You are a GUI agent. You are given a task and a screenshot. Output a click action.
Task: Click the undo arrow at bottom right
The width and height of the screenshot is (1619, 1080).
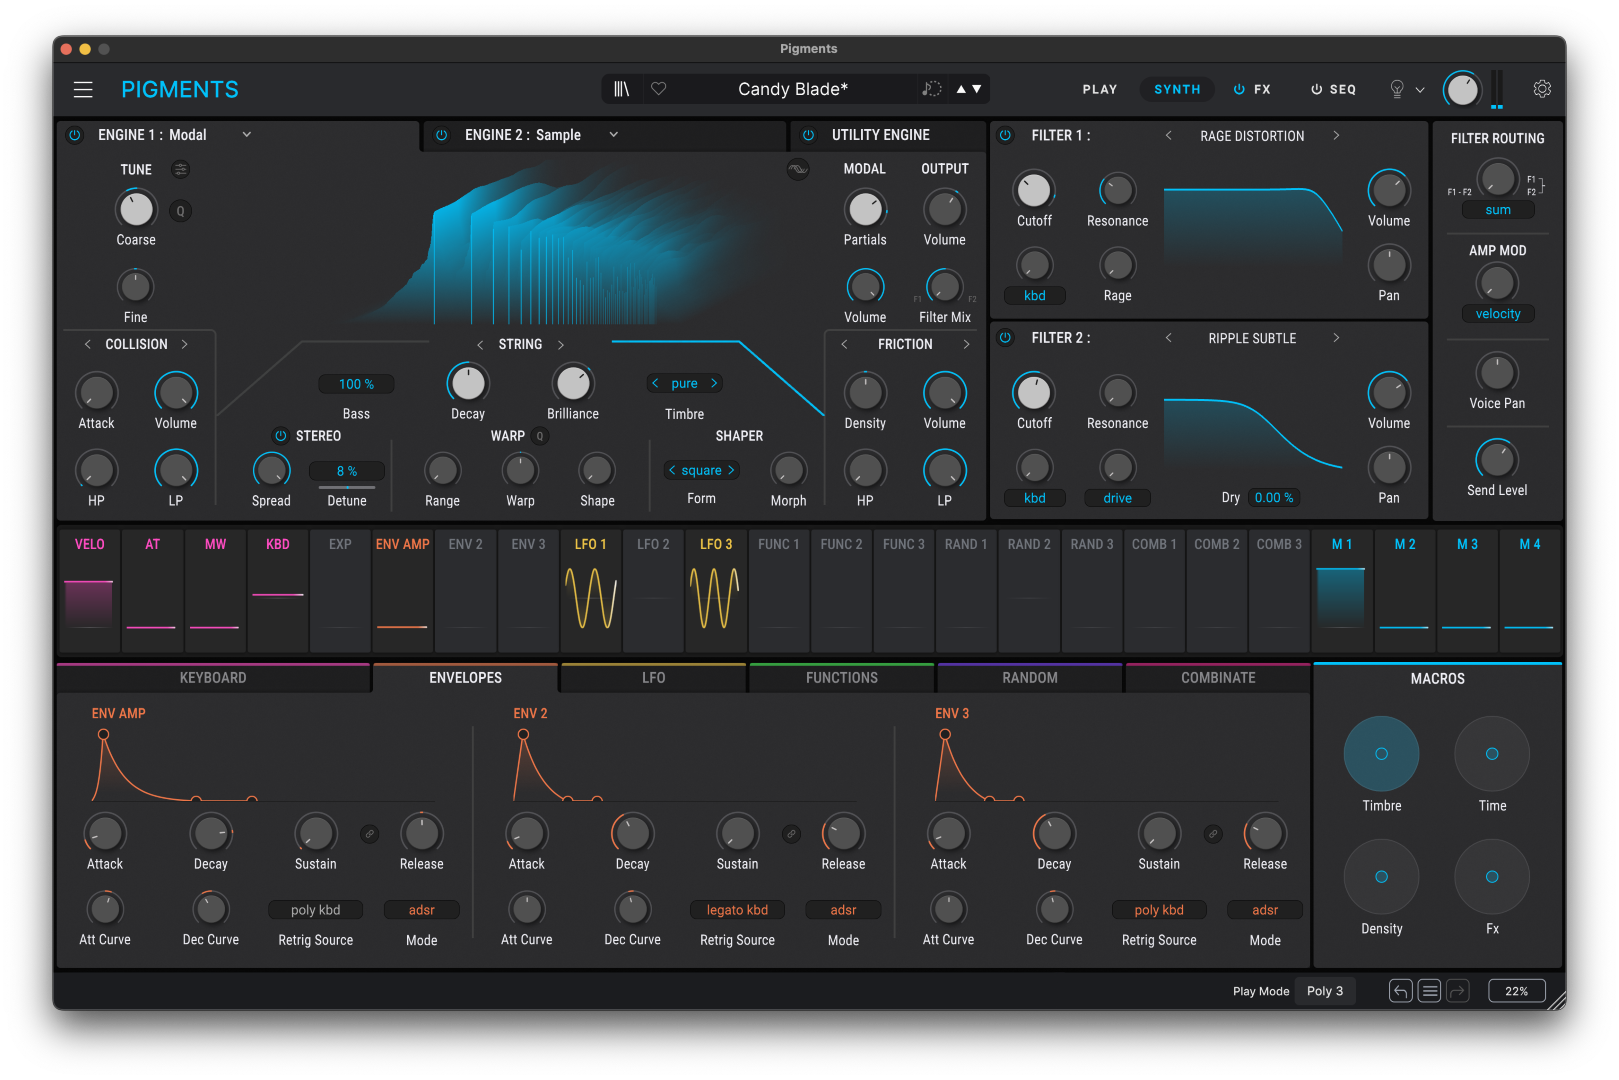point(1400,990)
